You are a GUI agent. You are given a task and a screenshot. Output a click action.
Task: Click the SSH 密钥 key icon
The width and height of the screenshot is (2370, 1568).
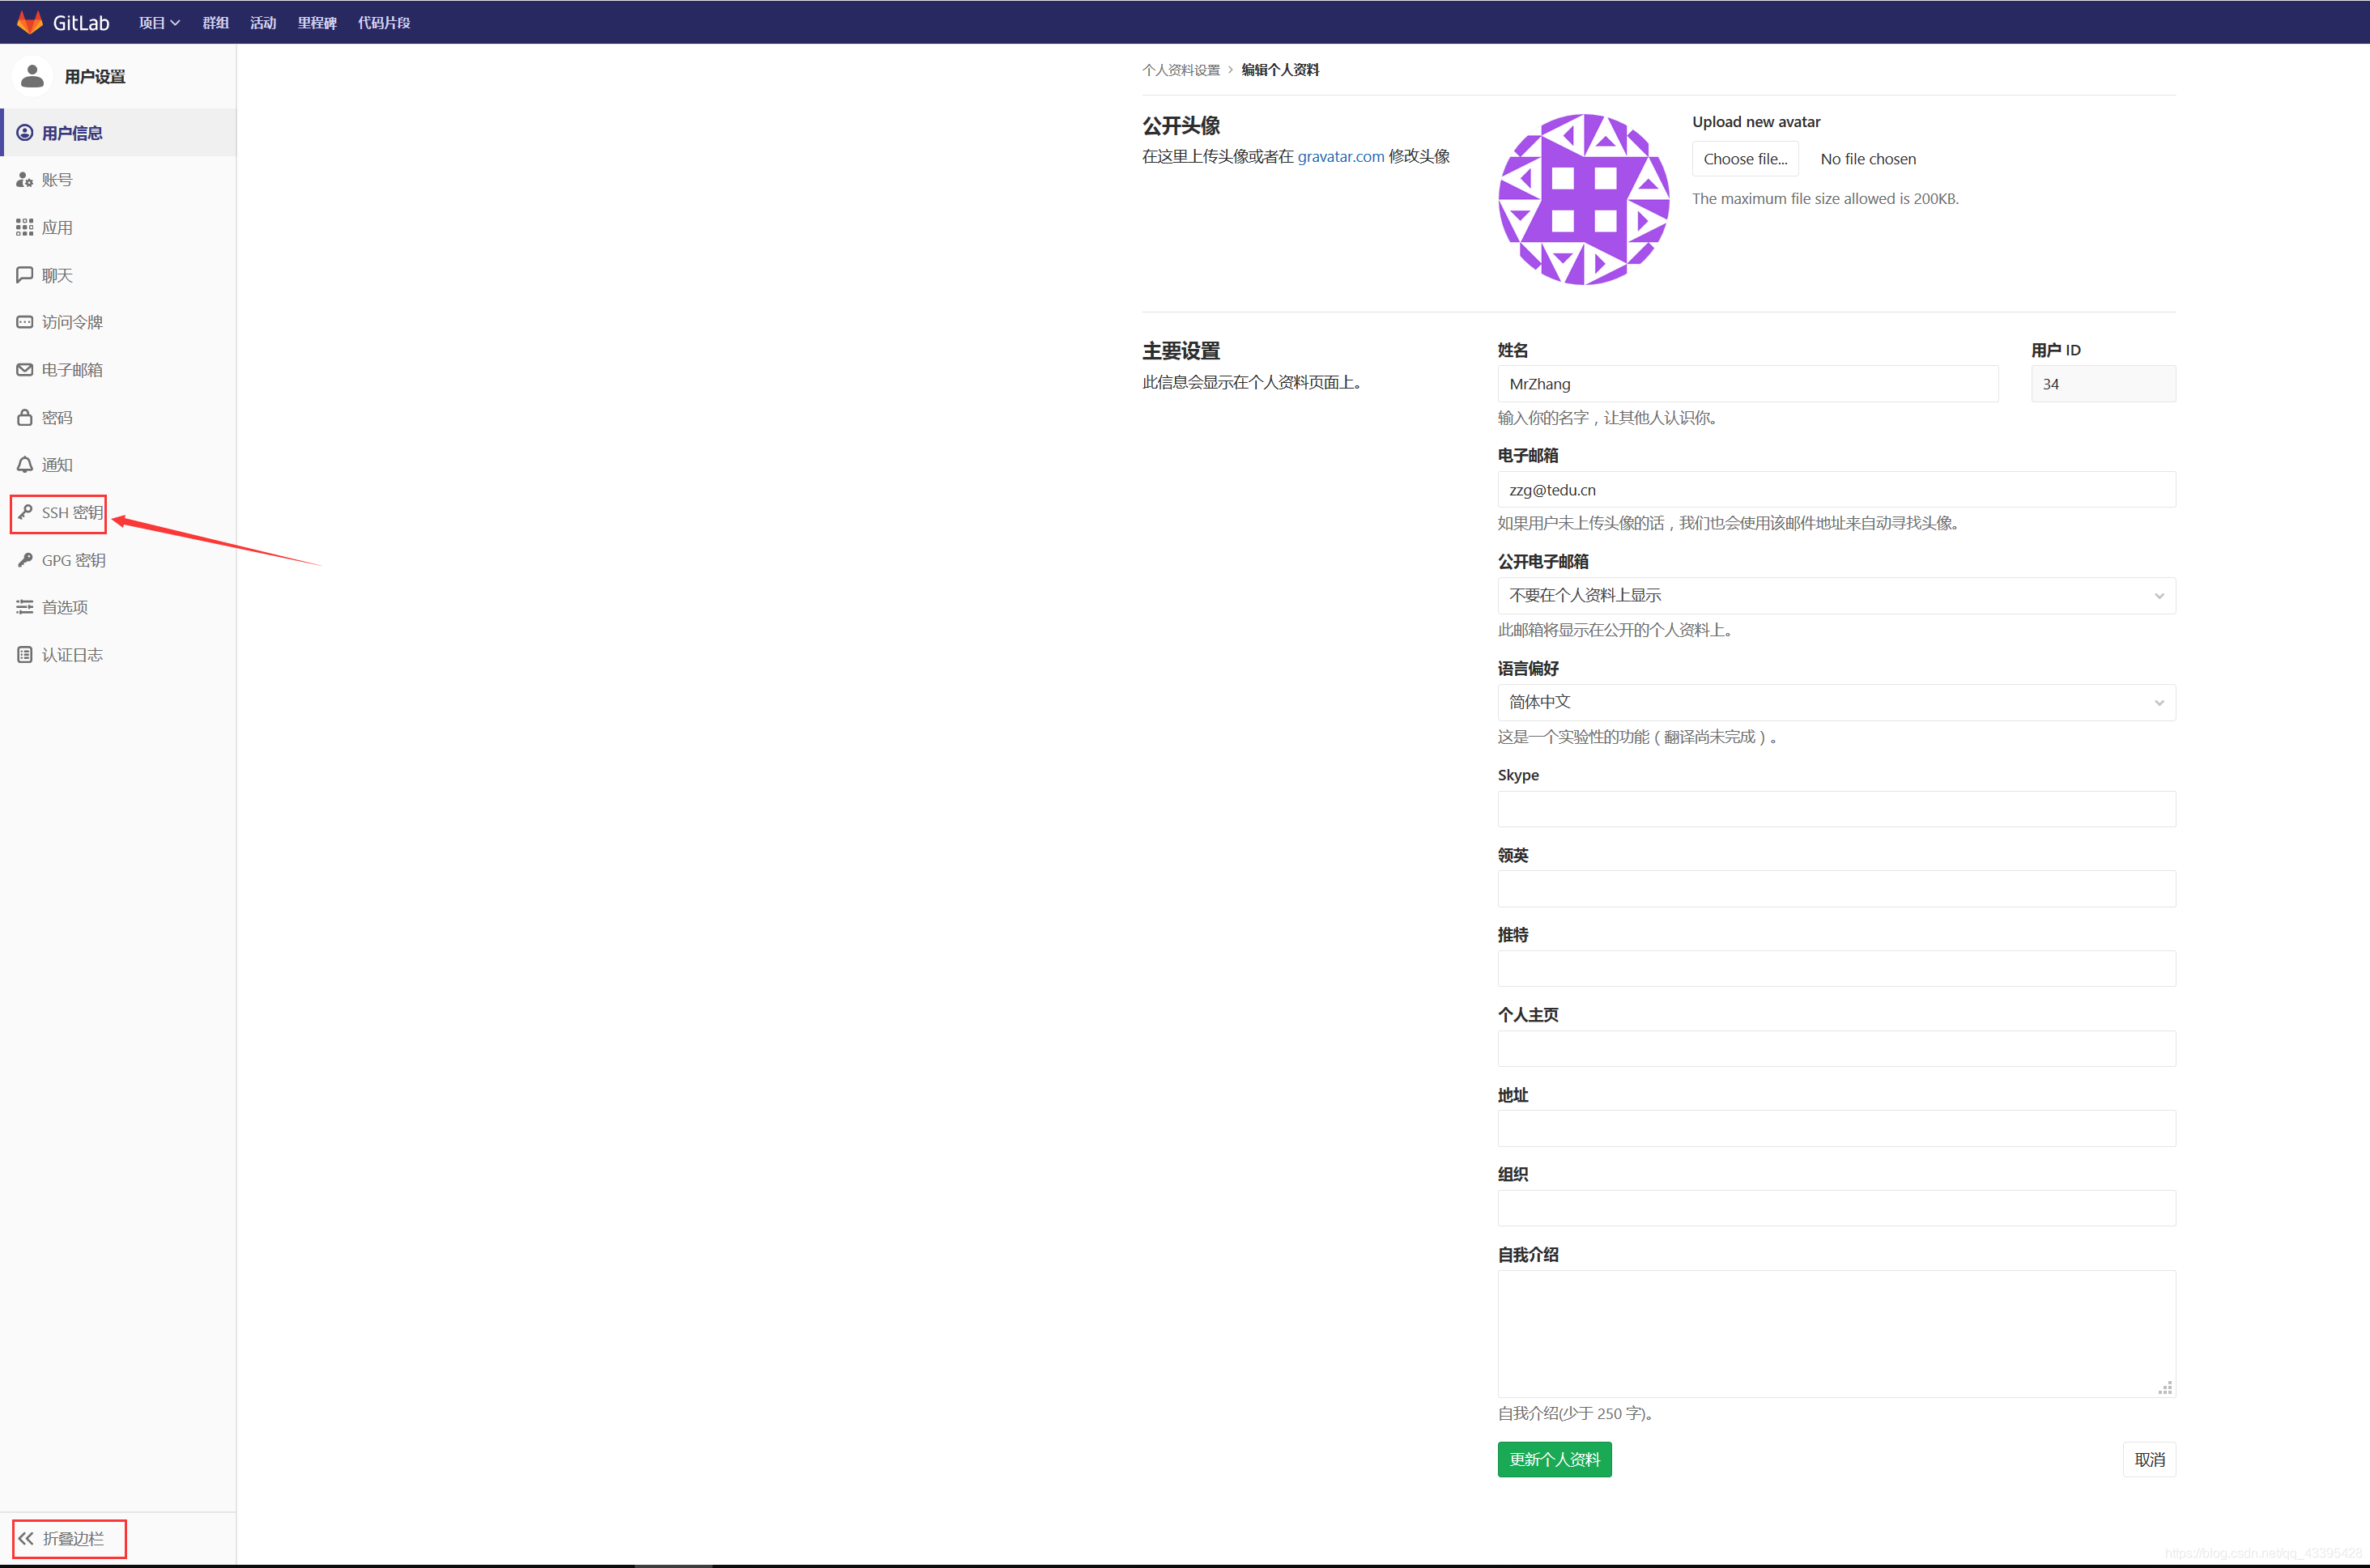pyautogui.click(x=25, y=513)
